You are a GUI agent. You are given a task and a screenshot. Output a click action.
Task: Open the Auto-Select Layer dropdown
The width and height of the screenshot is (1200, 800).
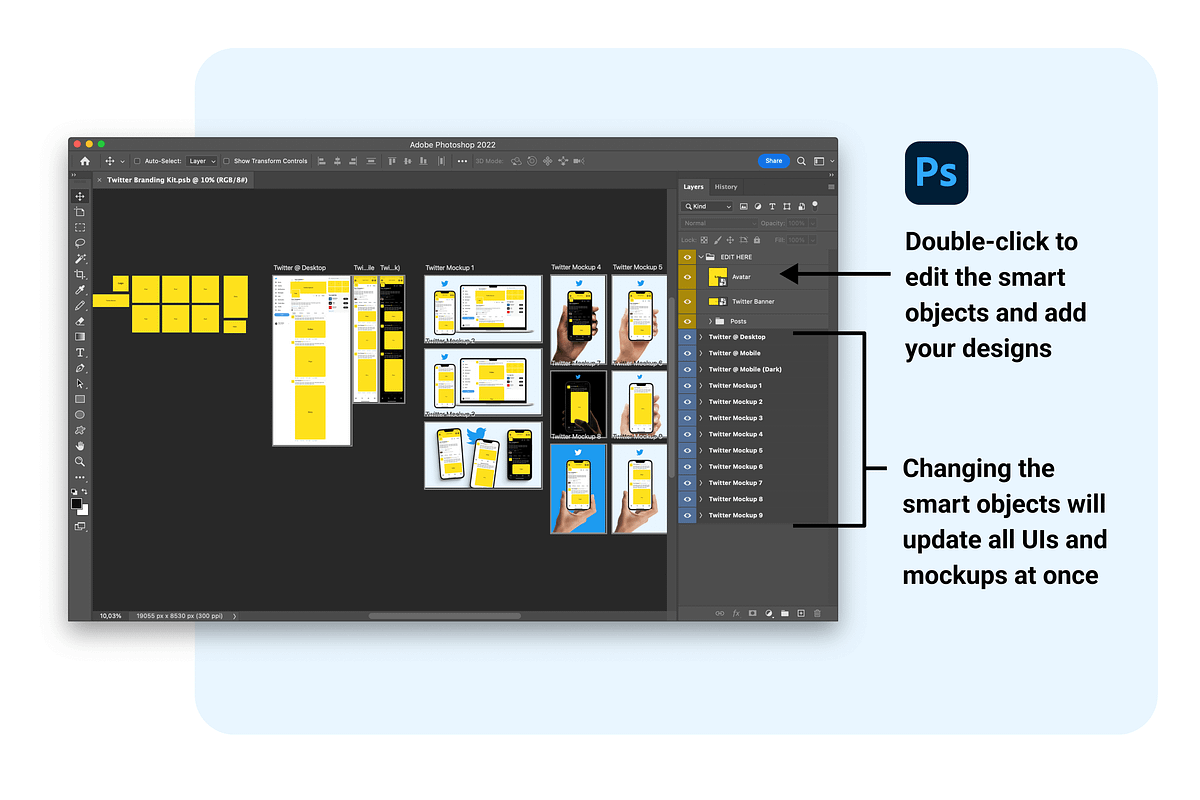pos(202,160)
